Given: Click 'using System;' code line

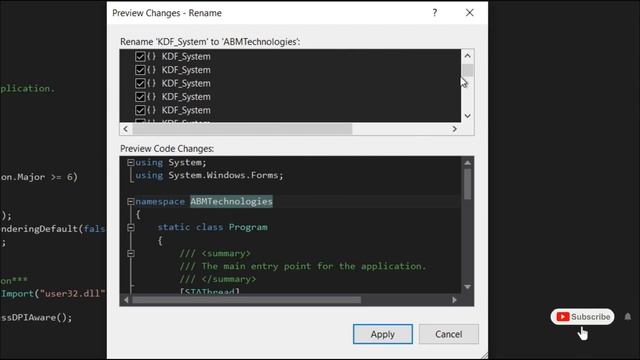Looking at the screenshot, I should [171, 162].
